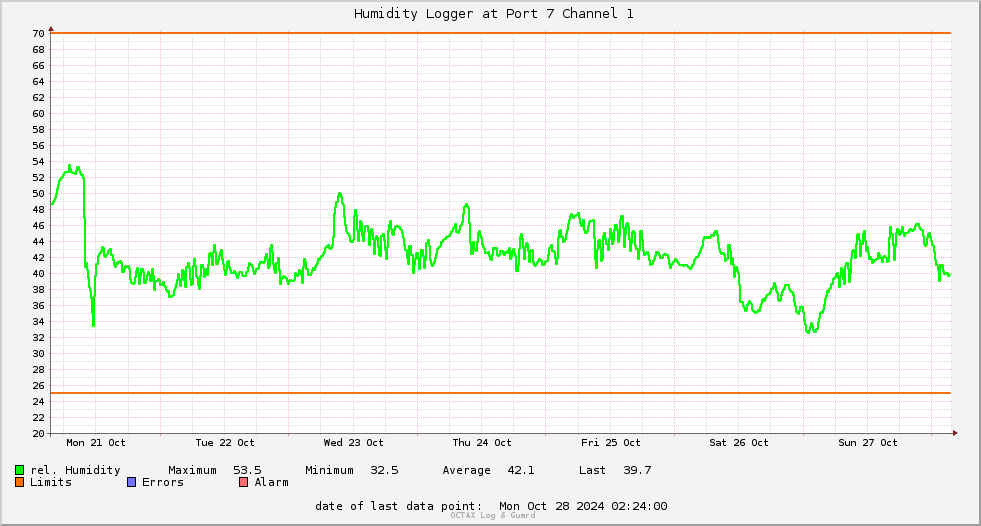Click the red Alarm legend swatch

pyautogui.click(x=244, y=482)
